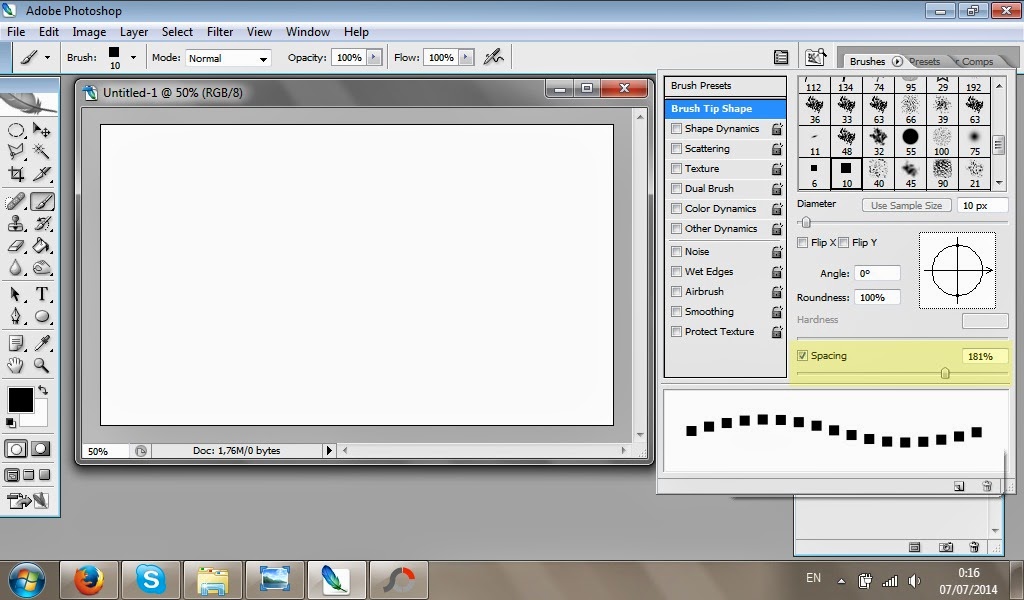Adjust the Spacing slider handle
This screenshot has height=600, width=1024.
(945, 373)
